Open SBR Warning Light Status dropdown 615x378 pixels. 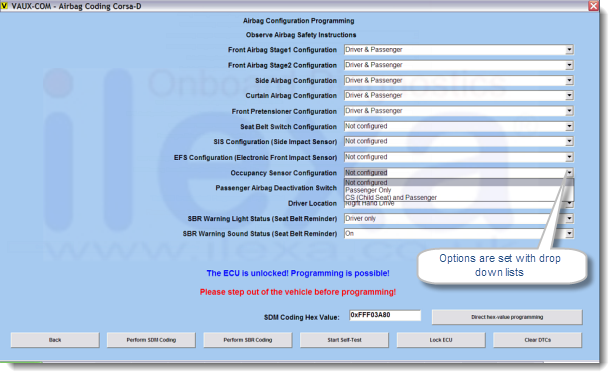click(x=569, y=218)
